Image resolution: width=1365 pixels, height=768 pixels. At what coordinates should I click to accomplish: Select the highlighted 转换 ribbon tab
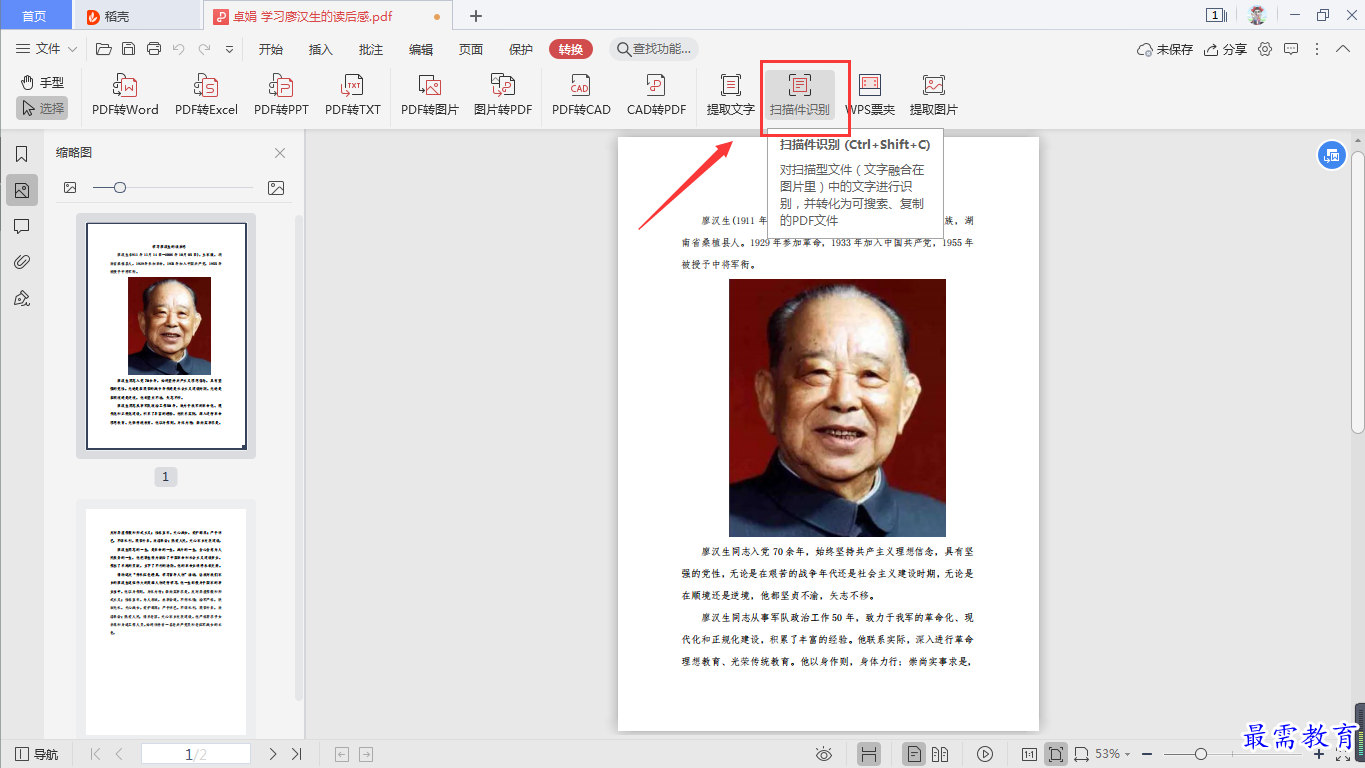coord(571,49)
